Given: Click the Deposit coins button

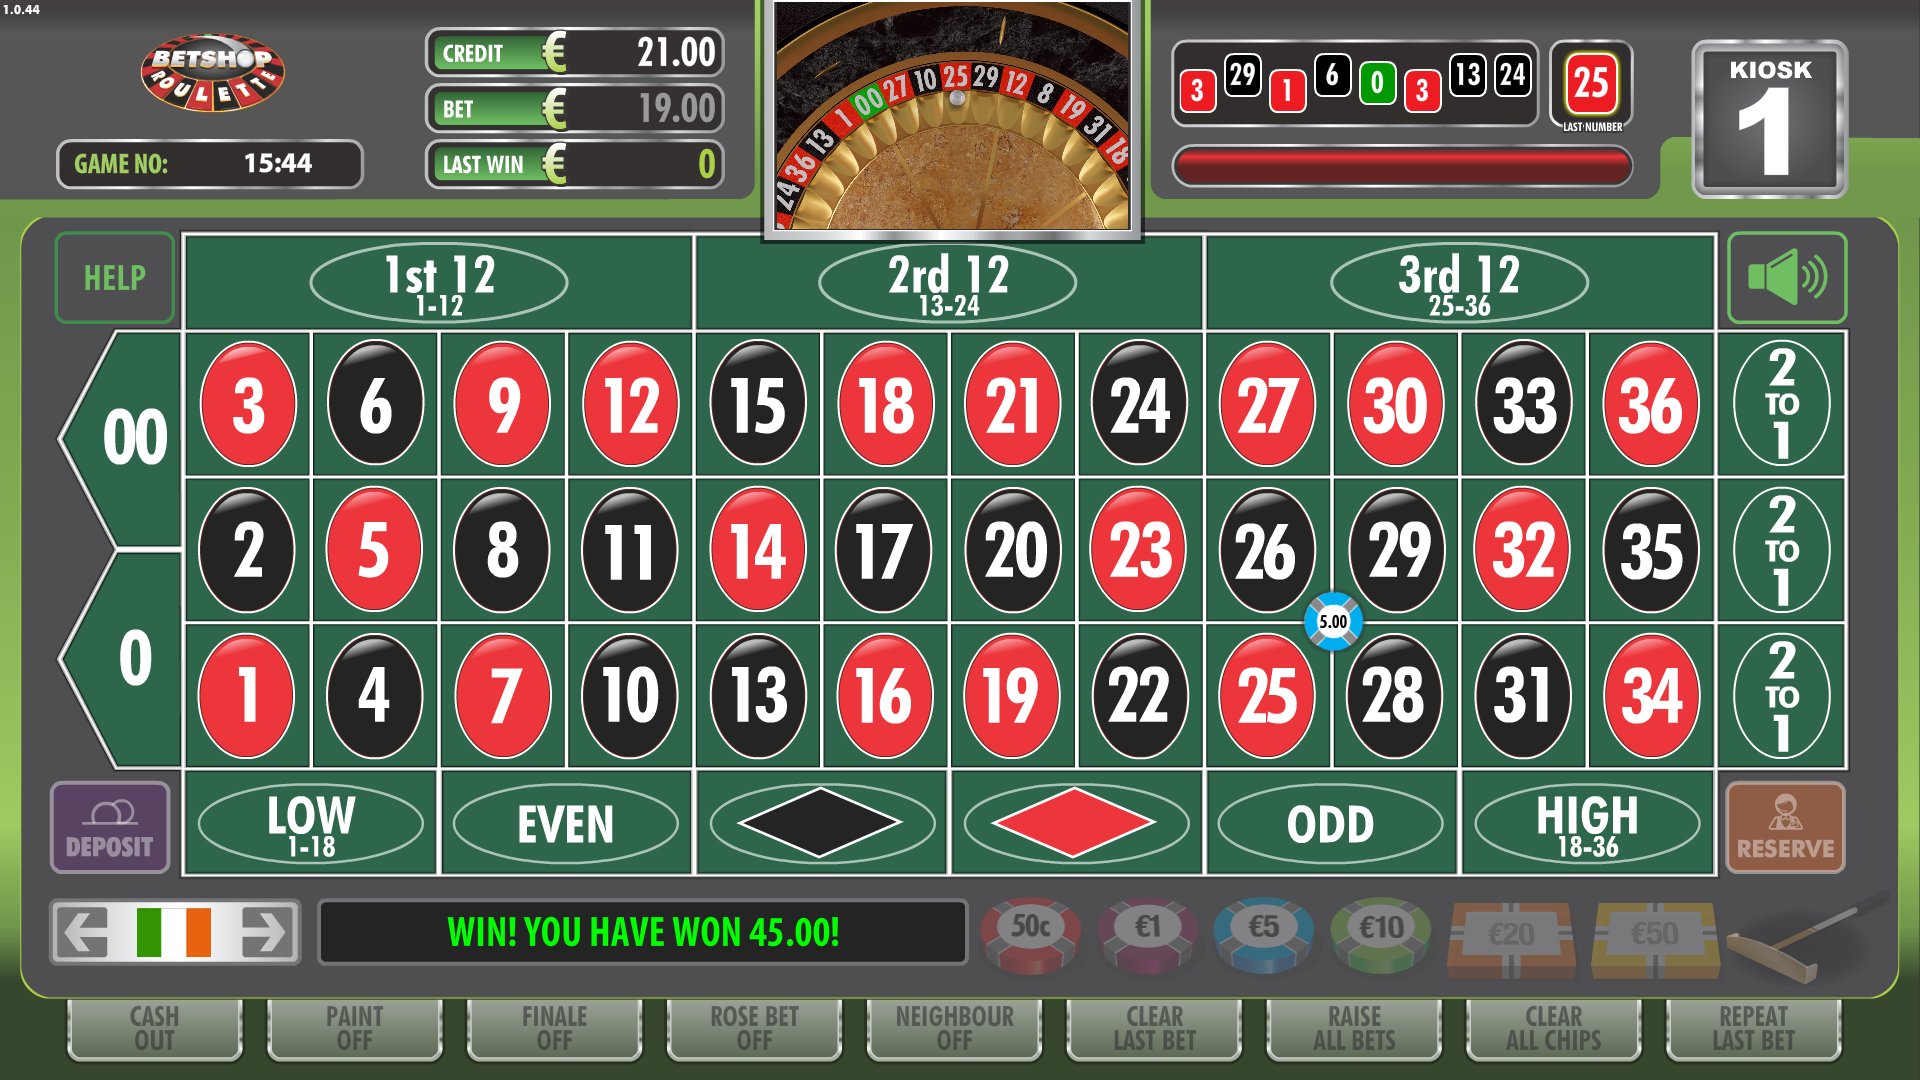Looking at the screenshot, I should (x=110, y=827).
